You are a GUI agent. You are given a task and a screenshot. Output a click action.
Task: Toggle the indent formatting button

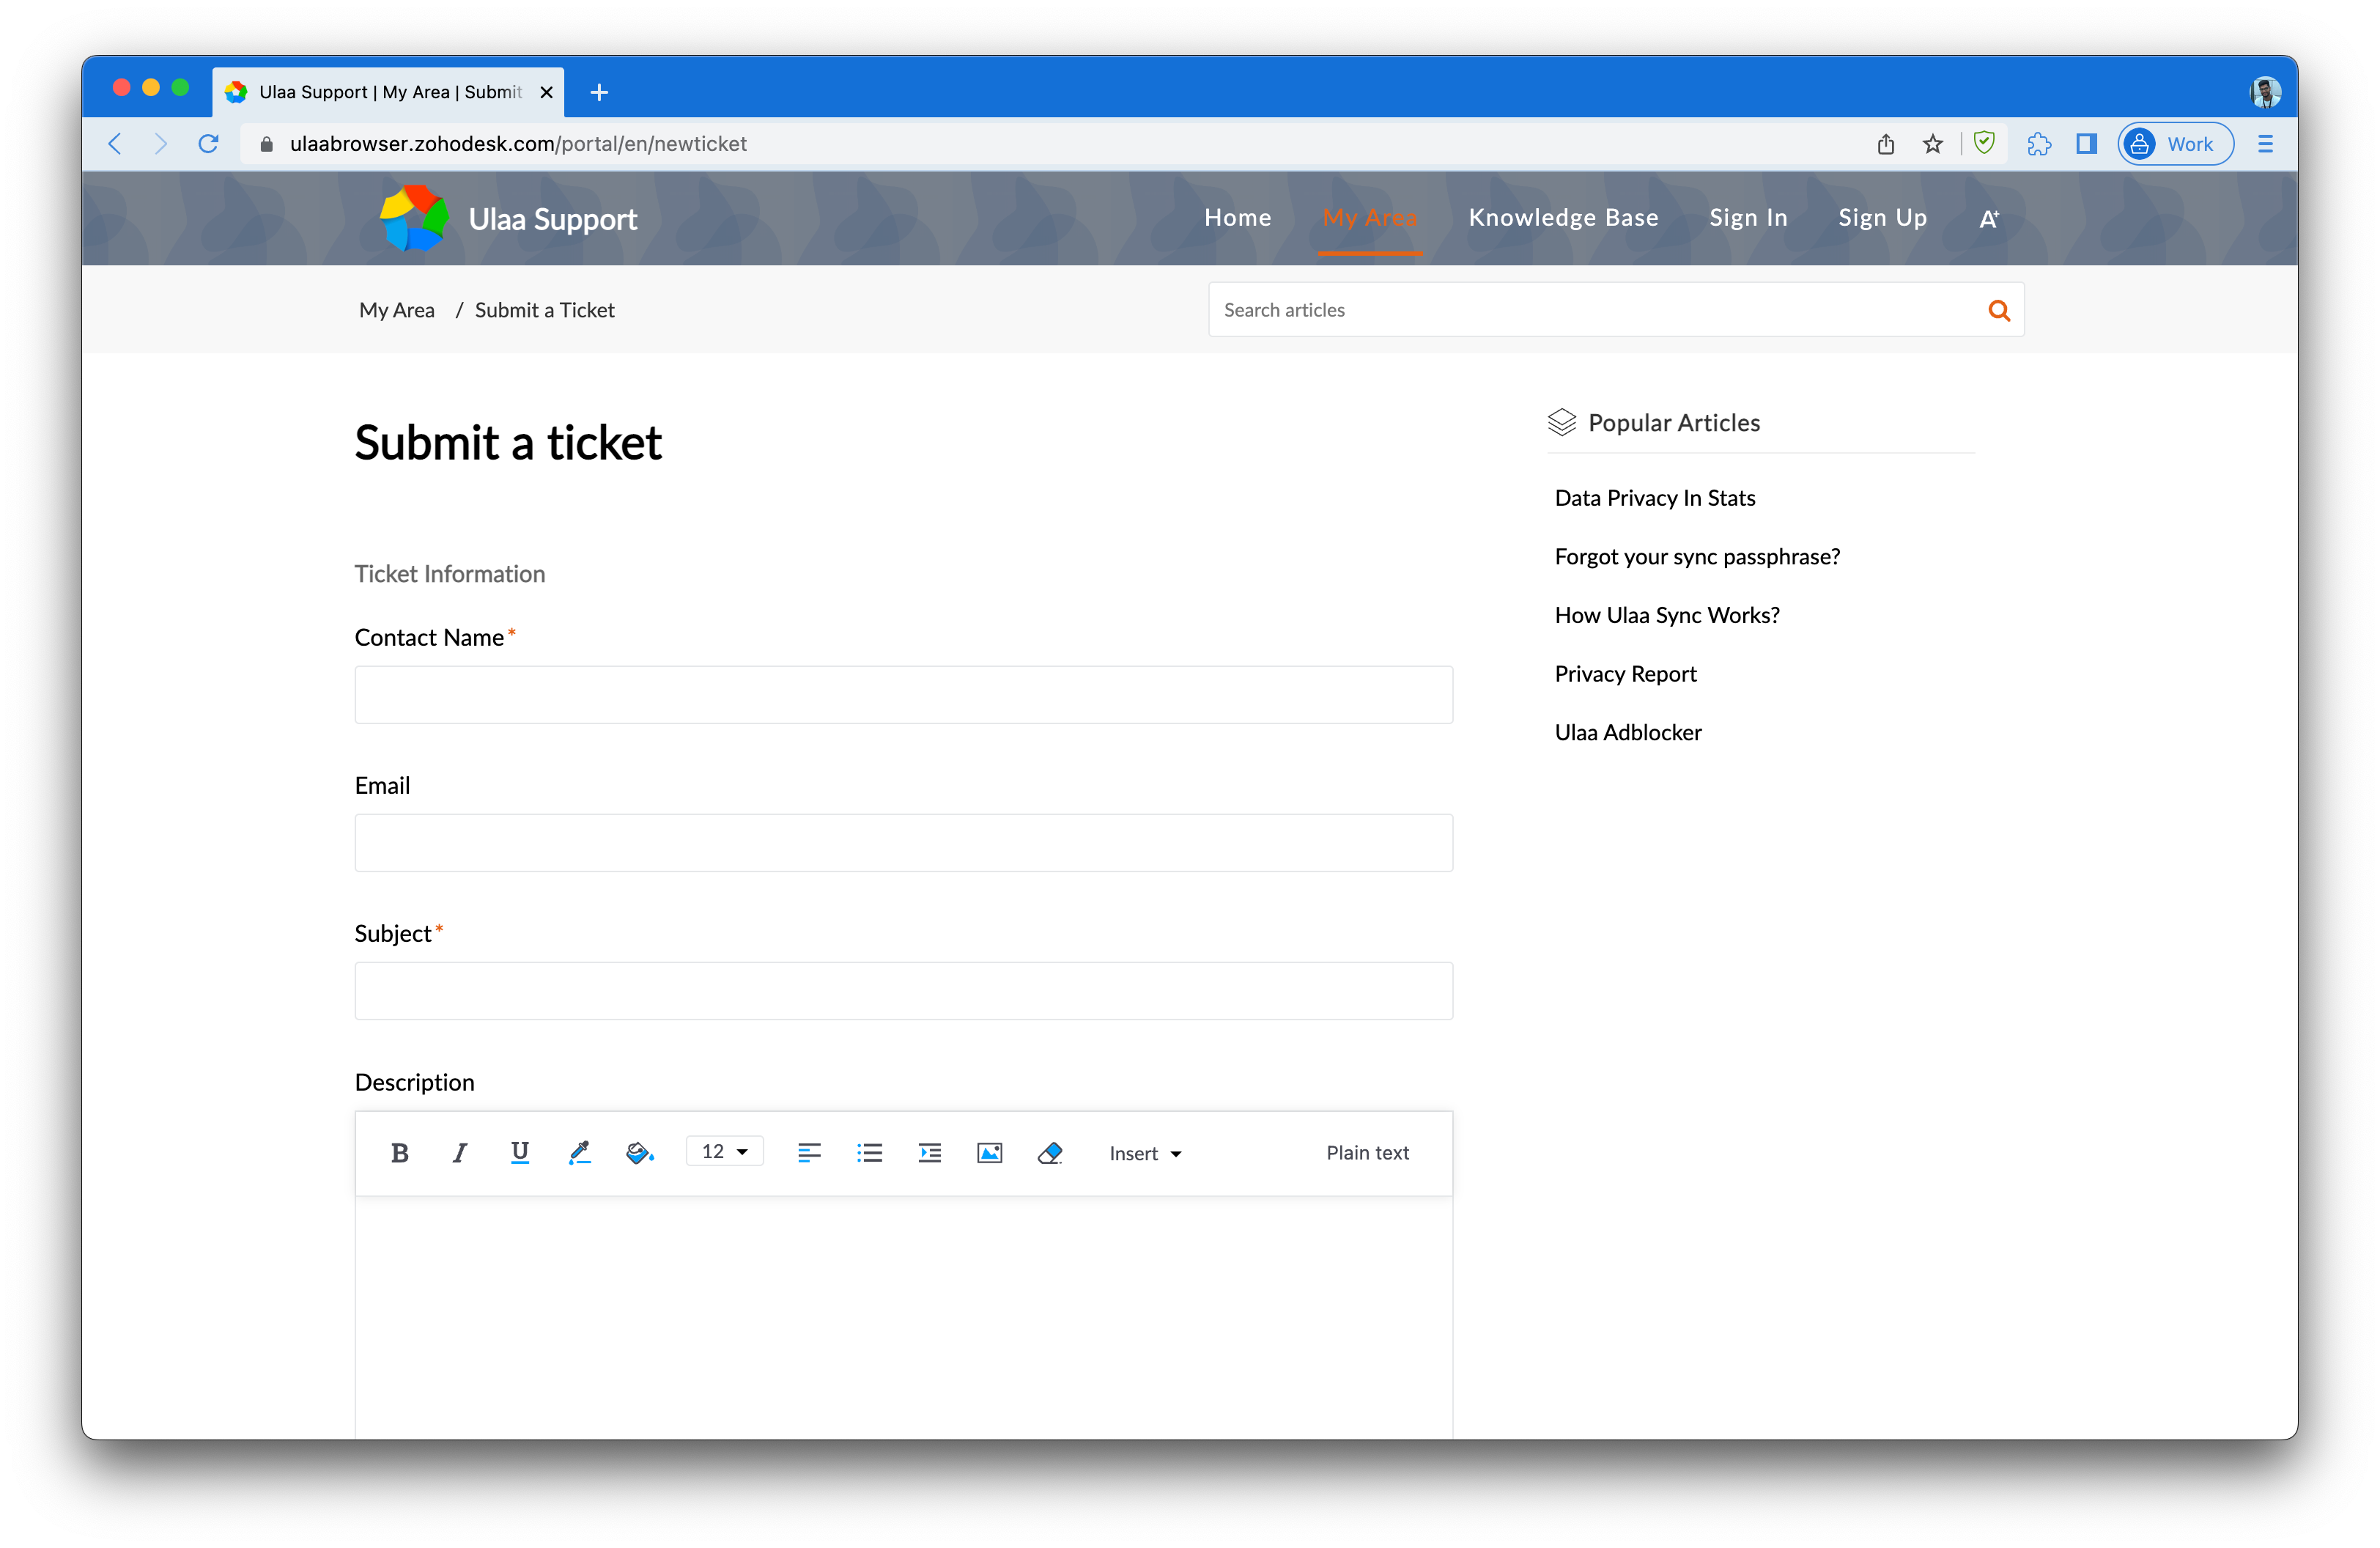[x=930, y=1152]
